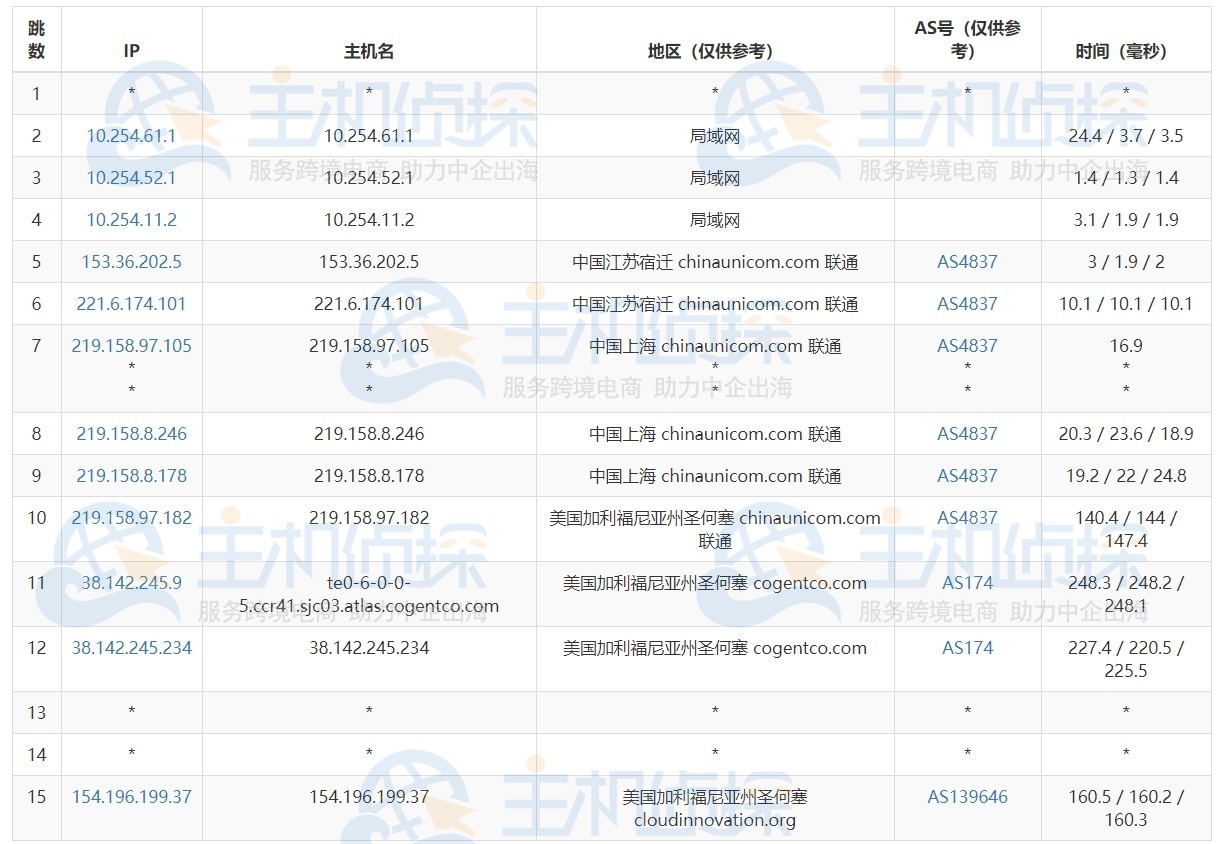Select time value 1.4 / 1.3 / 1.4

coord(1126,178)
